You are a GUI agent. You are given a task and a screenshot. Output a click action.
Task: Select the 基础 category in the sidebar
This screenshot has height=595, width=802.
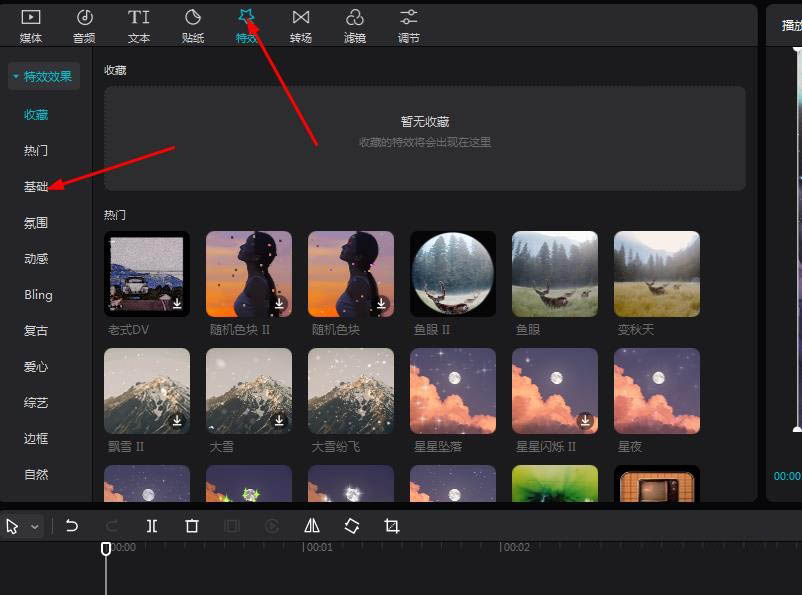click(36, 186)
